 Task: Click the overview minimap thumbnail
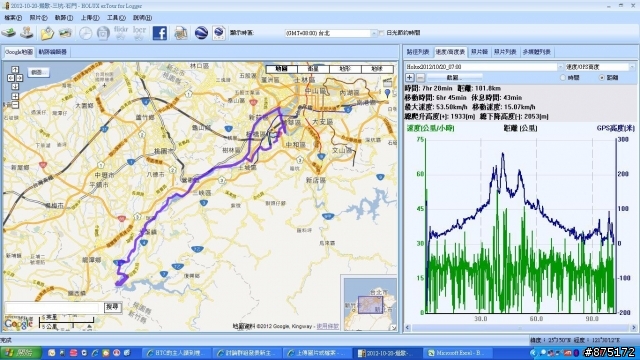(369, 304)
